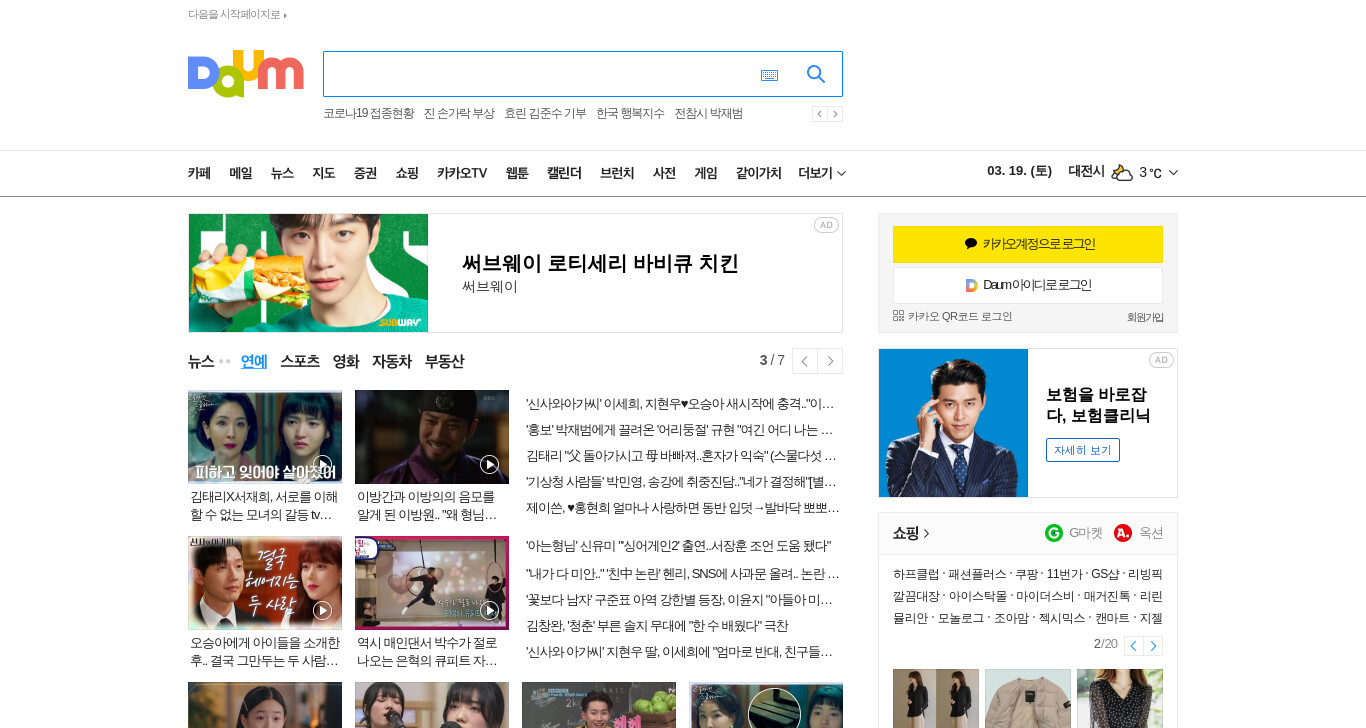The height and width of the screenshot is (728, 1366).
Task: Click 다음을 시작페이지로 link
Action: (x=237, y=15)
